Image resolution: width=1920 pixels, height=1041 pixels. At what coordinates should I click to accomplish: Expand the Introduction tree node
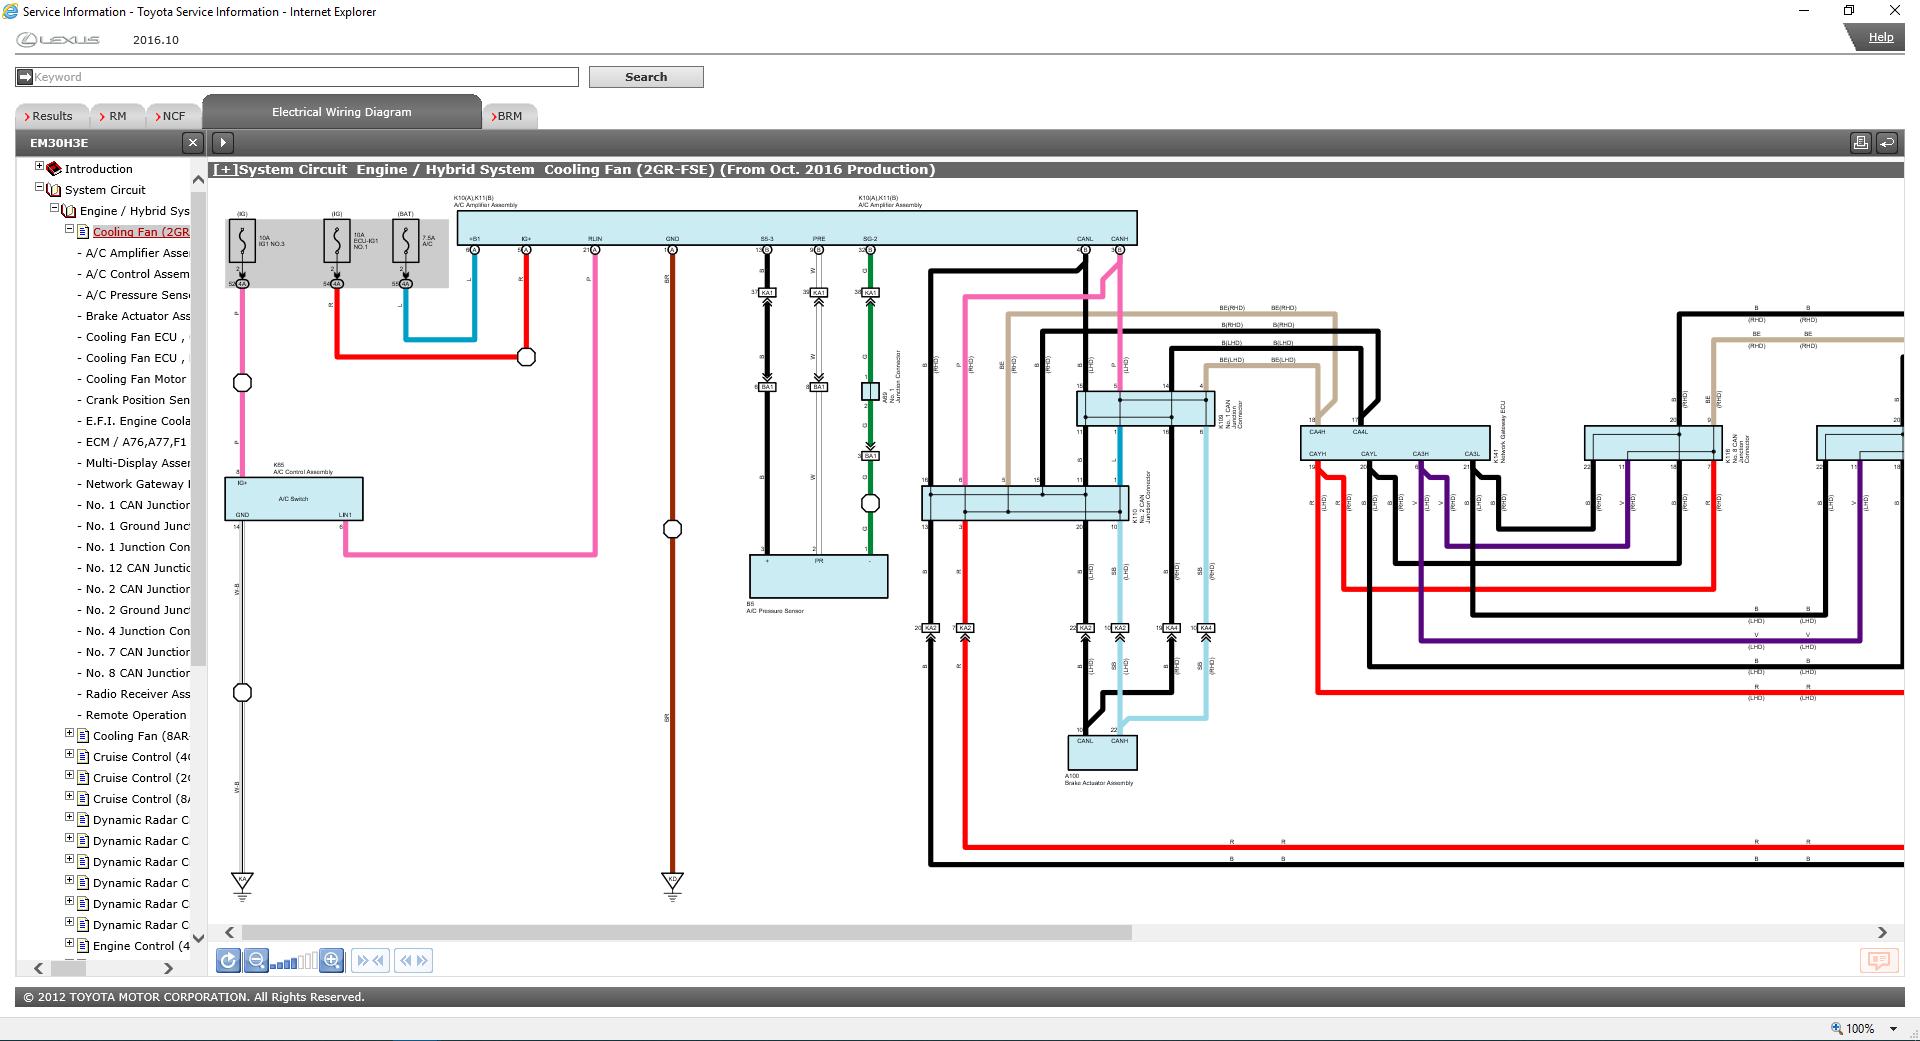[x=40, y=166]
